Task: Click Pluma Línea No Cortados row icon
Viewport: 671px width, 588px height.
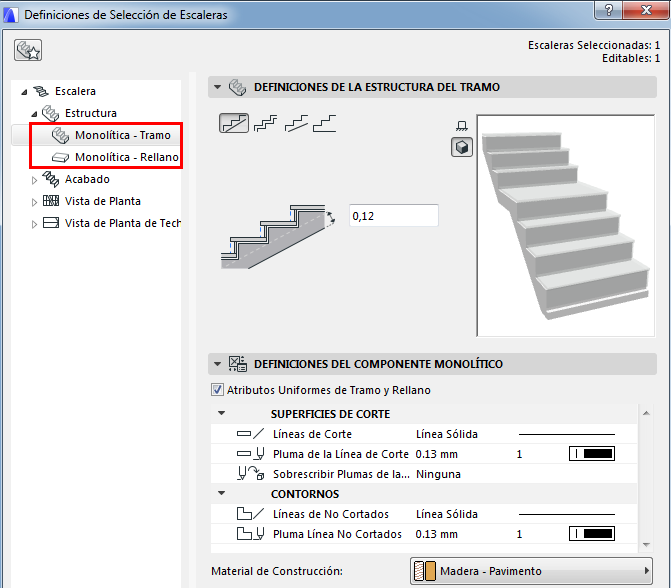Action: (250, 534)
